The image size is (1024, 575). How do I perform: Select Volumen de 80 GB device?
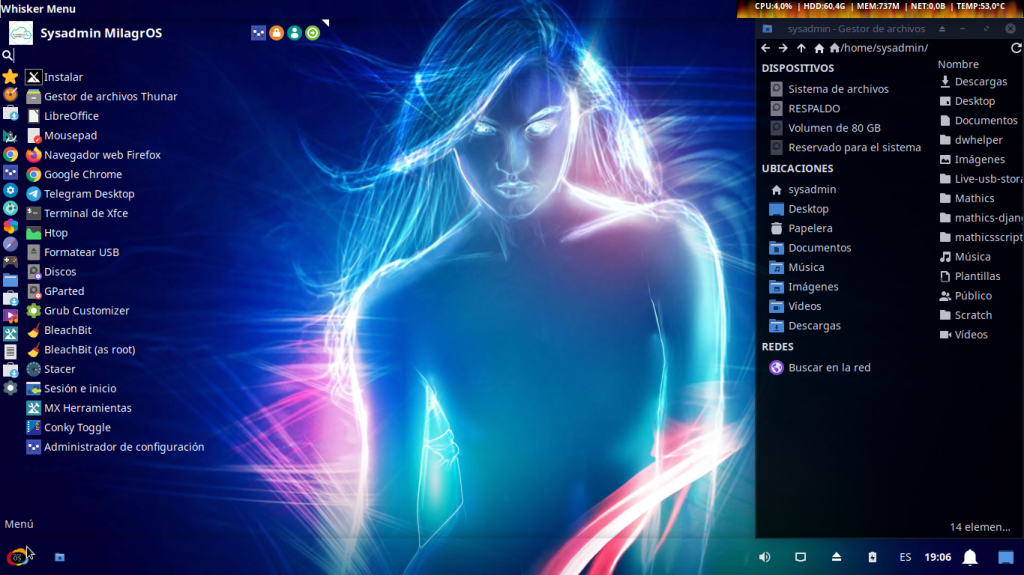coord(833,128)
